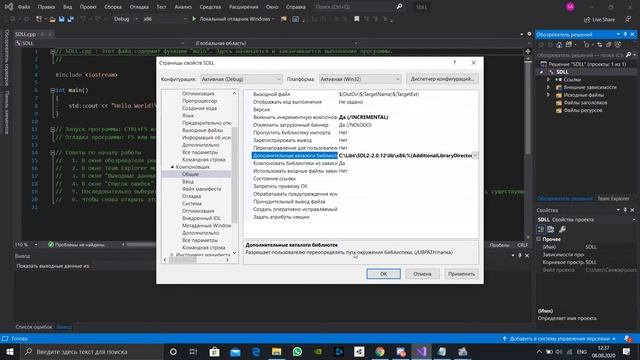Click the Windows taskbar search box
The width and height of the screenshot is (640, 360).
tap(91, 351)
